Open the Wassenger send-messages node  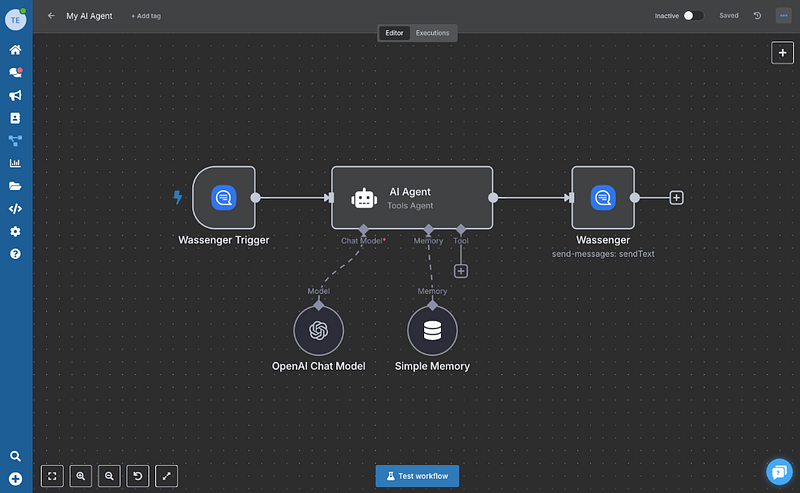tap(602, 198)
